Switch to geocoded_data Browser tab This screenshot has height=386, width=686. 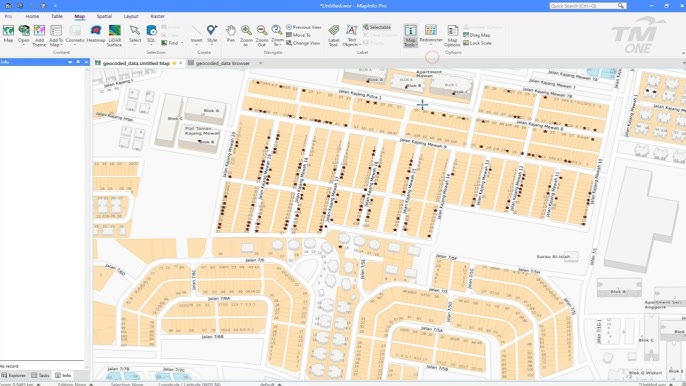(x=223, y=63)
